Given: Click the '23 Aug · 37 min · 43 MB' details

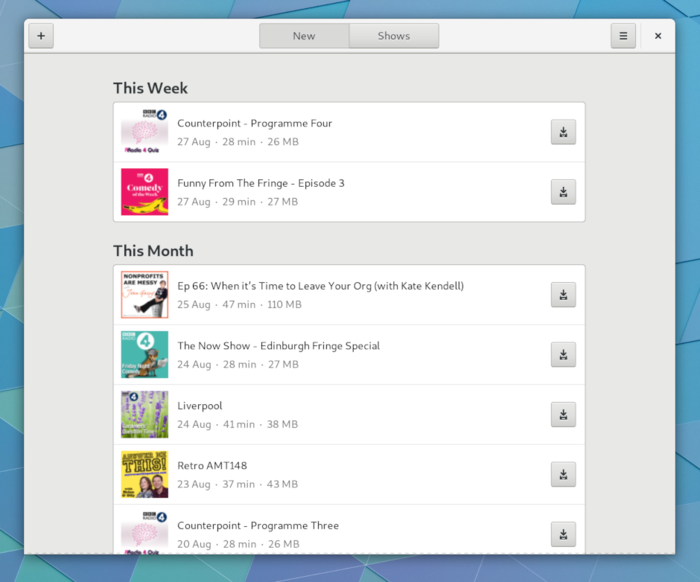Looking at the screenshot, I should point(238,484).
